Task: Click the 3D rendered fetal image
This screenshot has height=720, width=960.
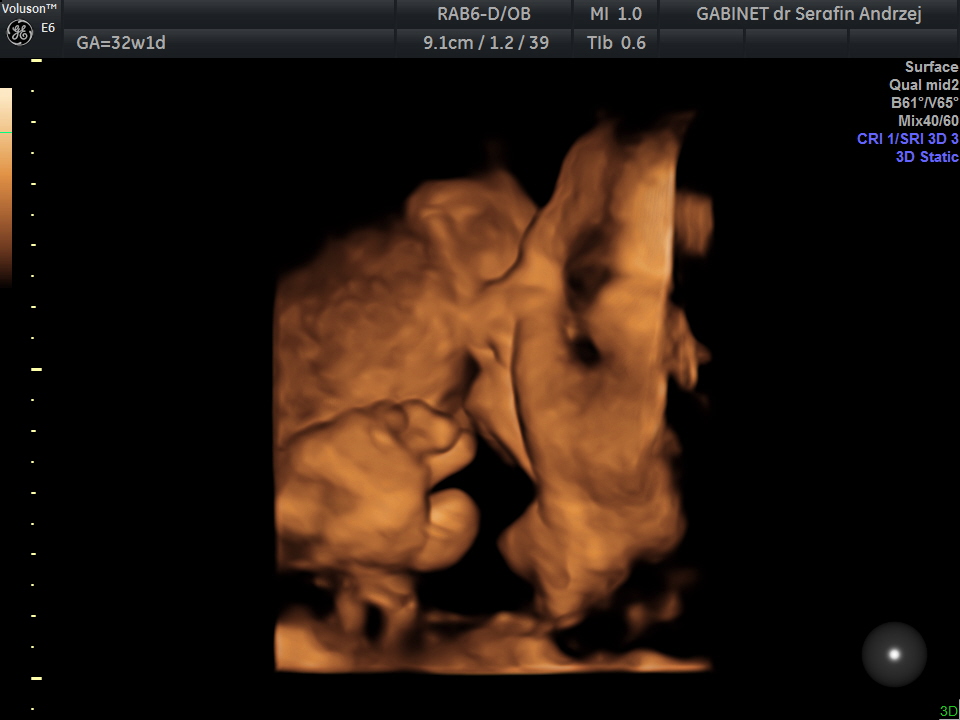Action: point(493,392)
